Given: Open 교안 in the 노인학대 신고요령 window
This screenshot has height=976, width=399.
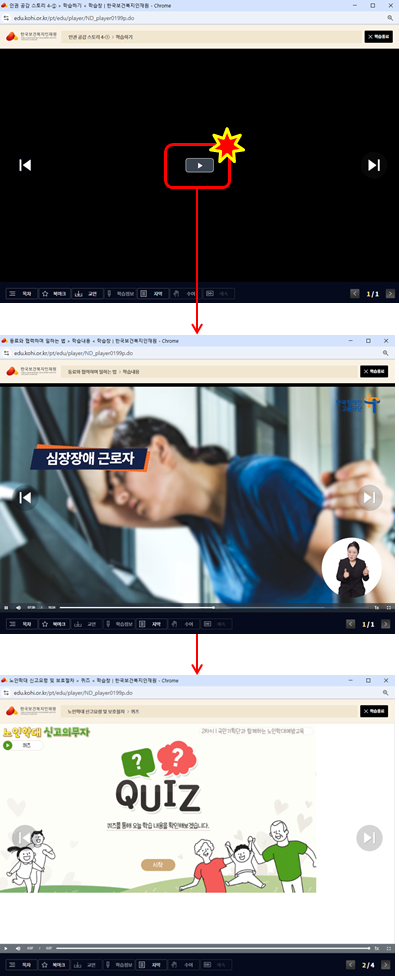Looking at the screenshot, I should coord(87,965).
